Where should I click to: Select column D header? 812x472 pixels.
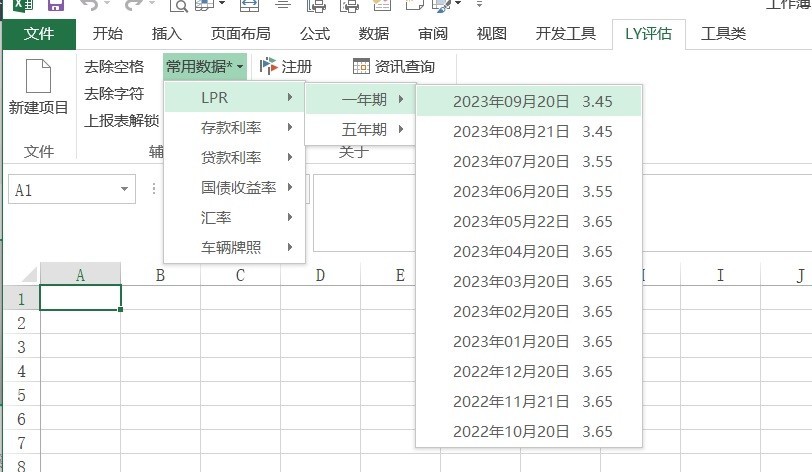[x=320, y=275]
